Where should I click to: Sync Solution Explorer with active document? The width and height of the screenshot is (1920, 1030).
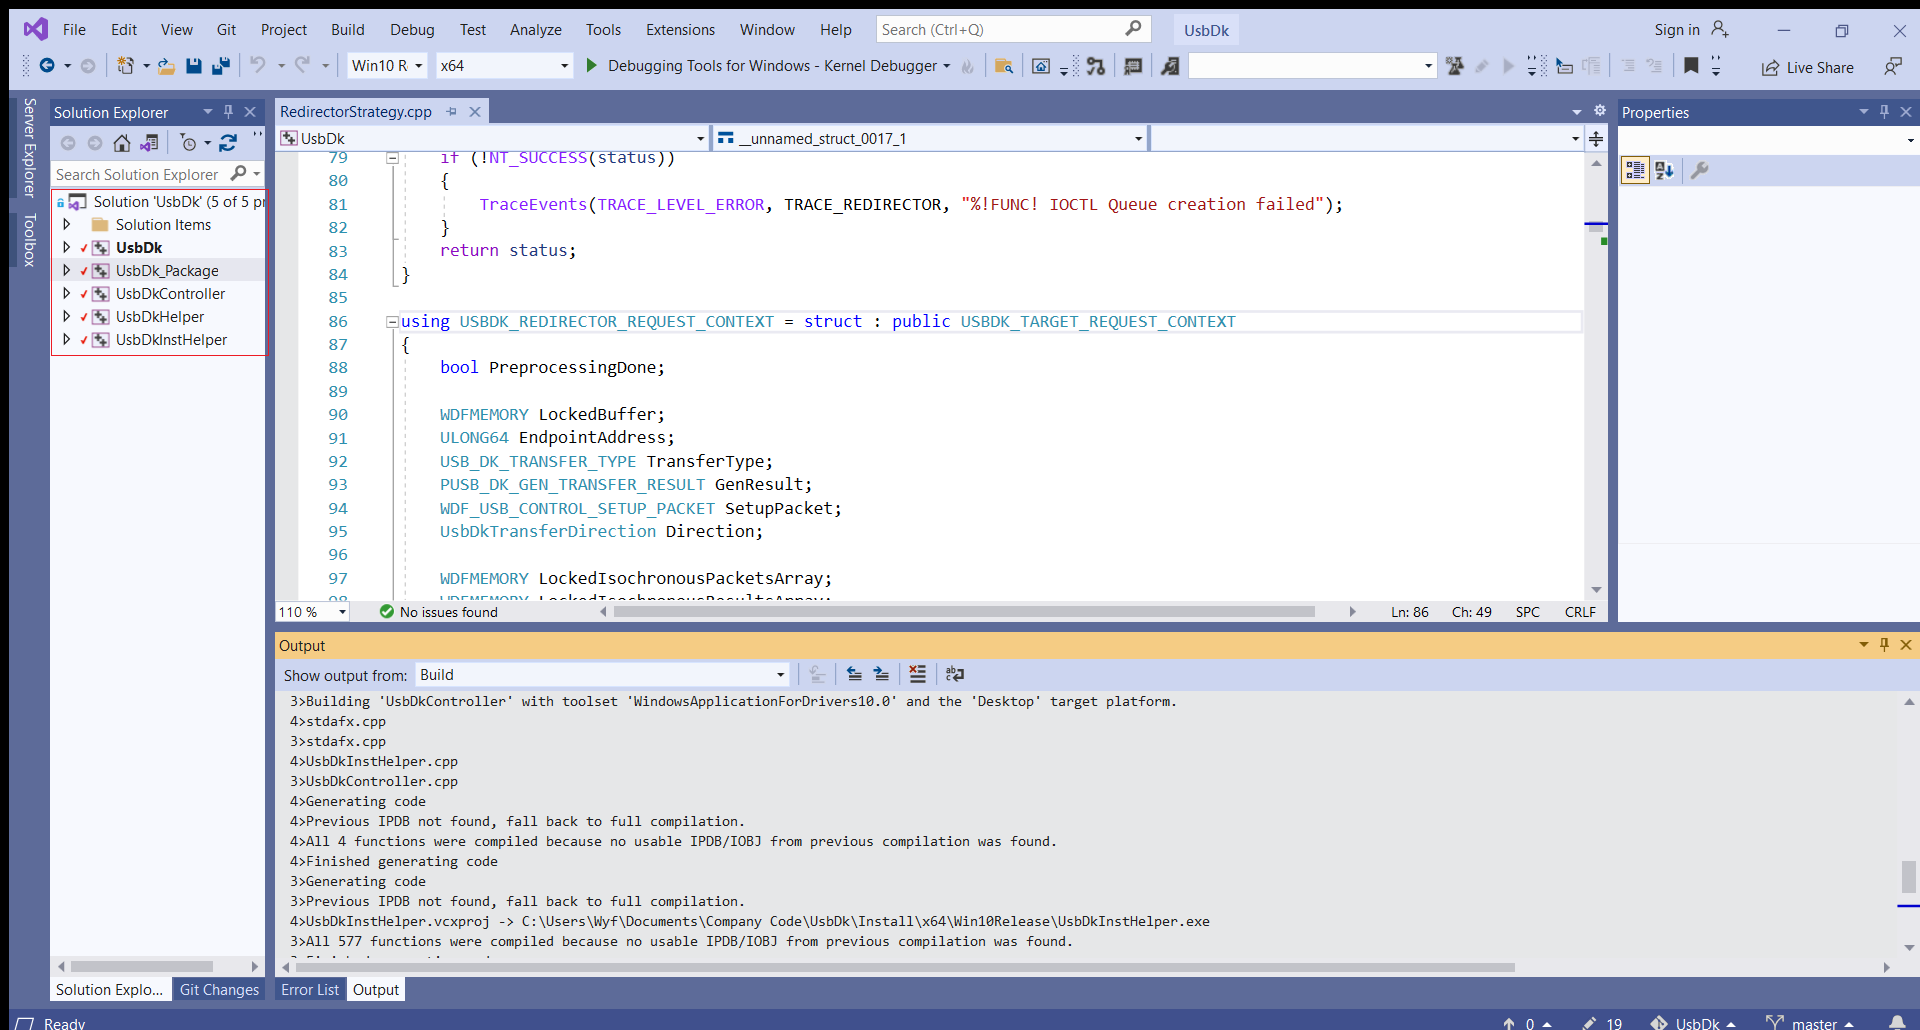point(148,143)
